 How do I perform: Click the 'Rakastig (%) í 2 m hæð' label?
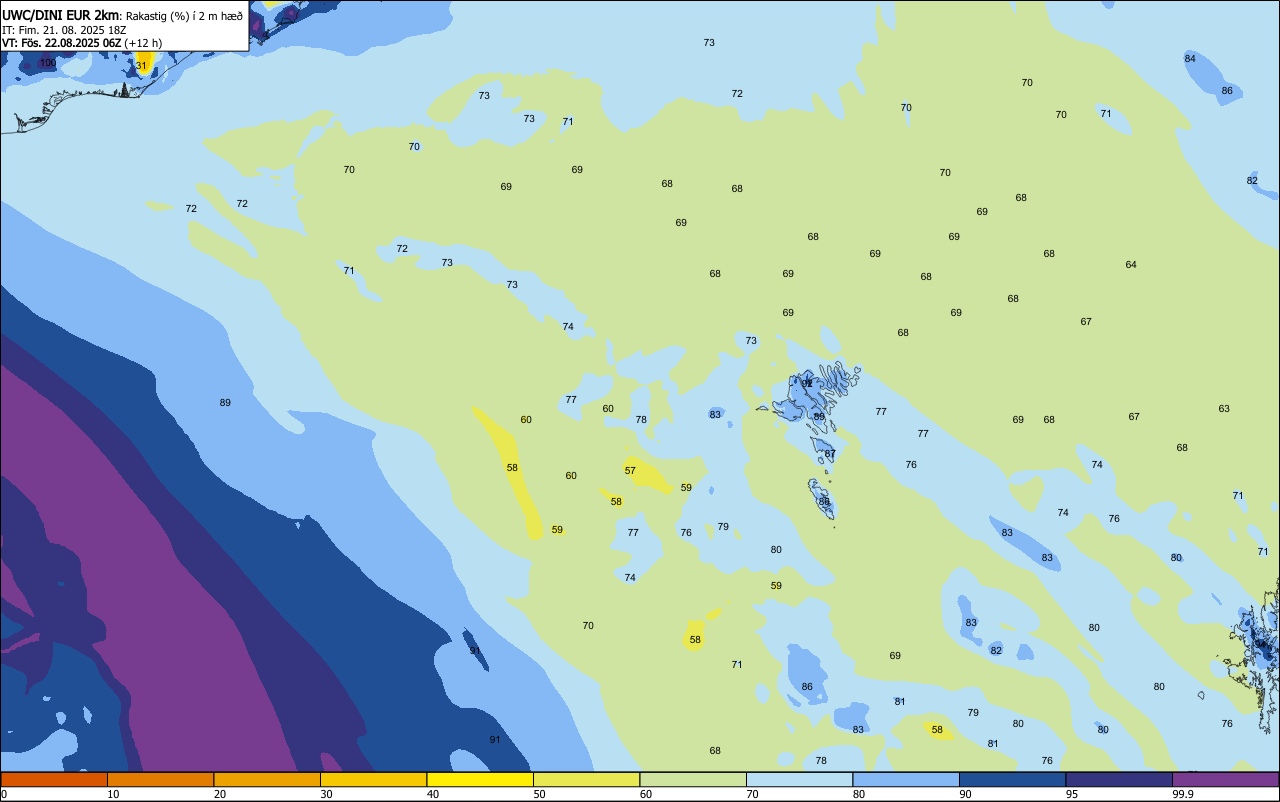(x=184, y=16)
